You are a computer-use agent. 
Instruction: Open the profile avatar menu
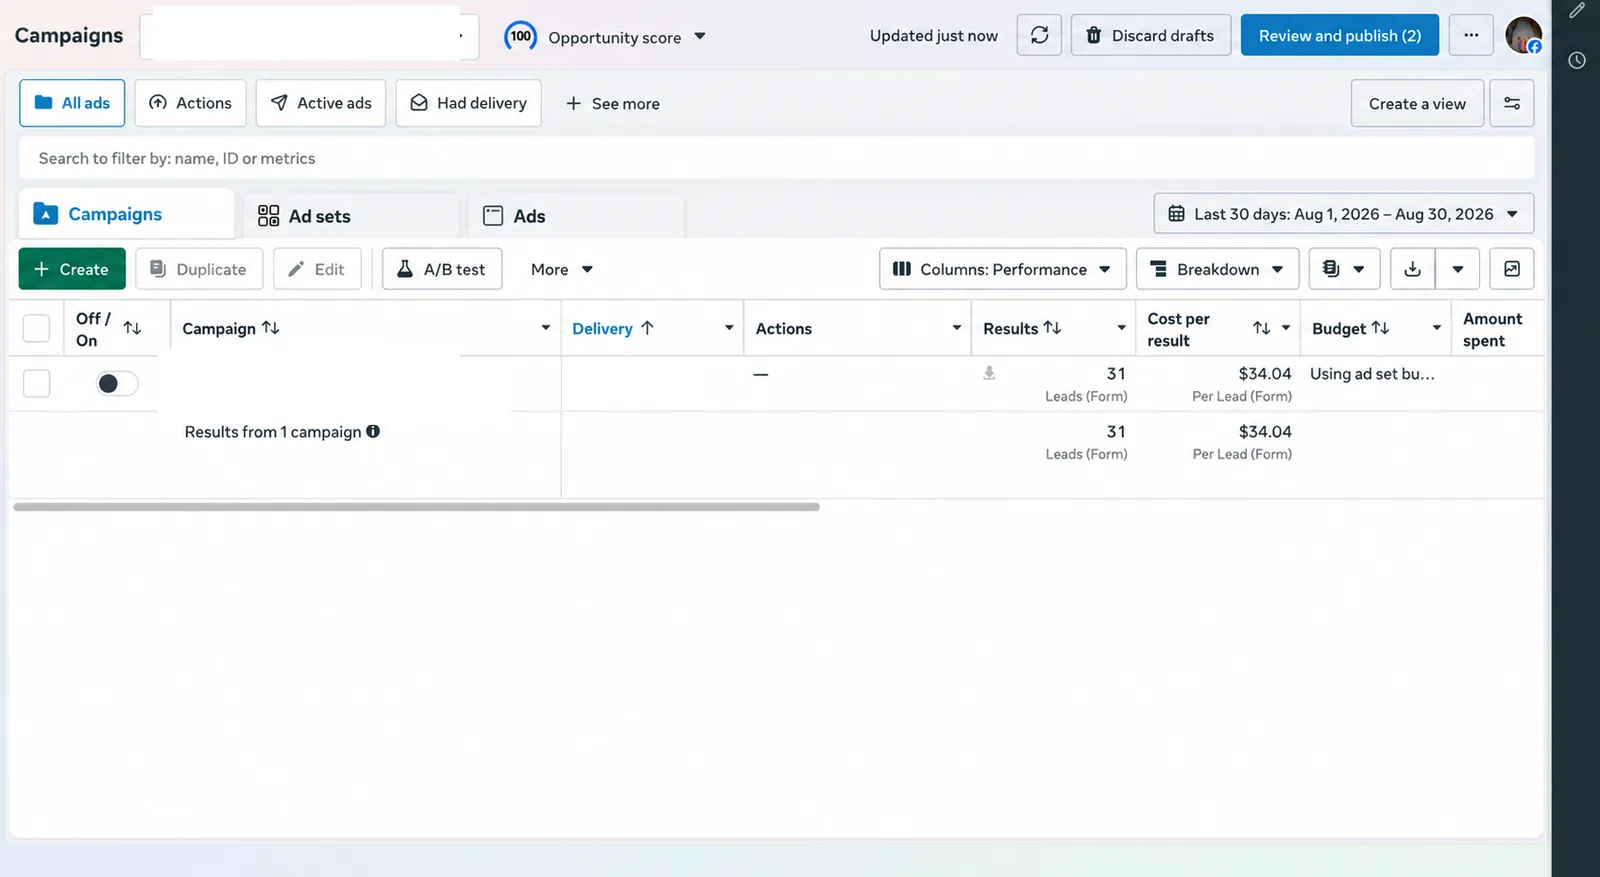point(1523,35)
